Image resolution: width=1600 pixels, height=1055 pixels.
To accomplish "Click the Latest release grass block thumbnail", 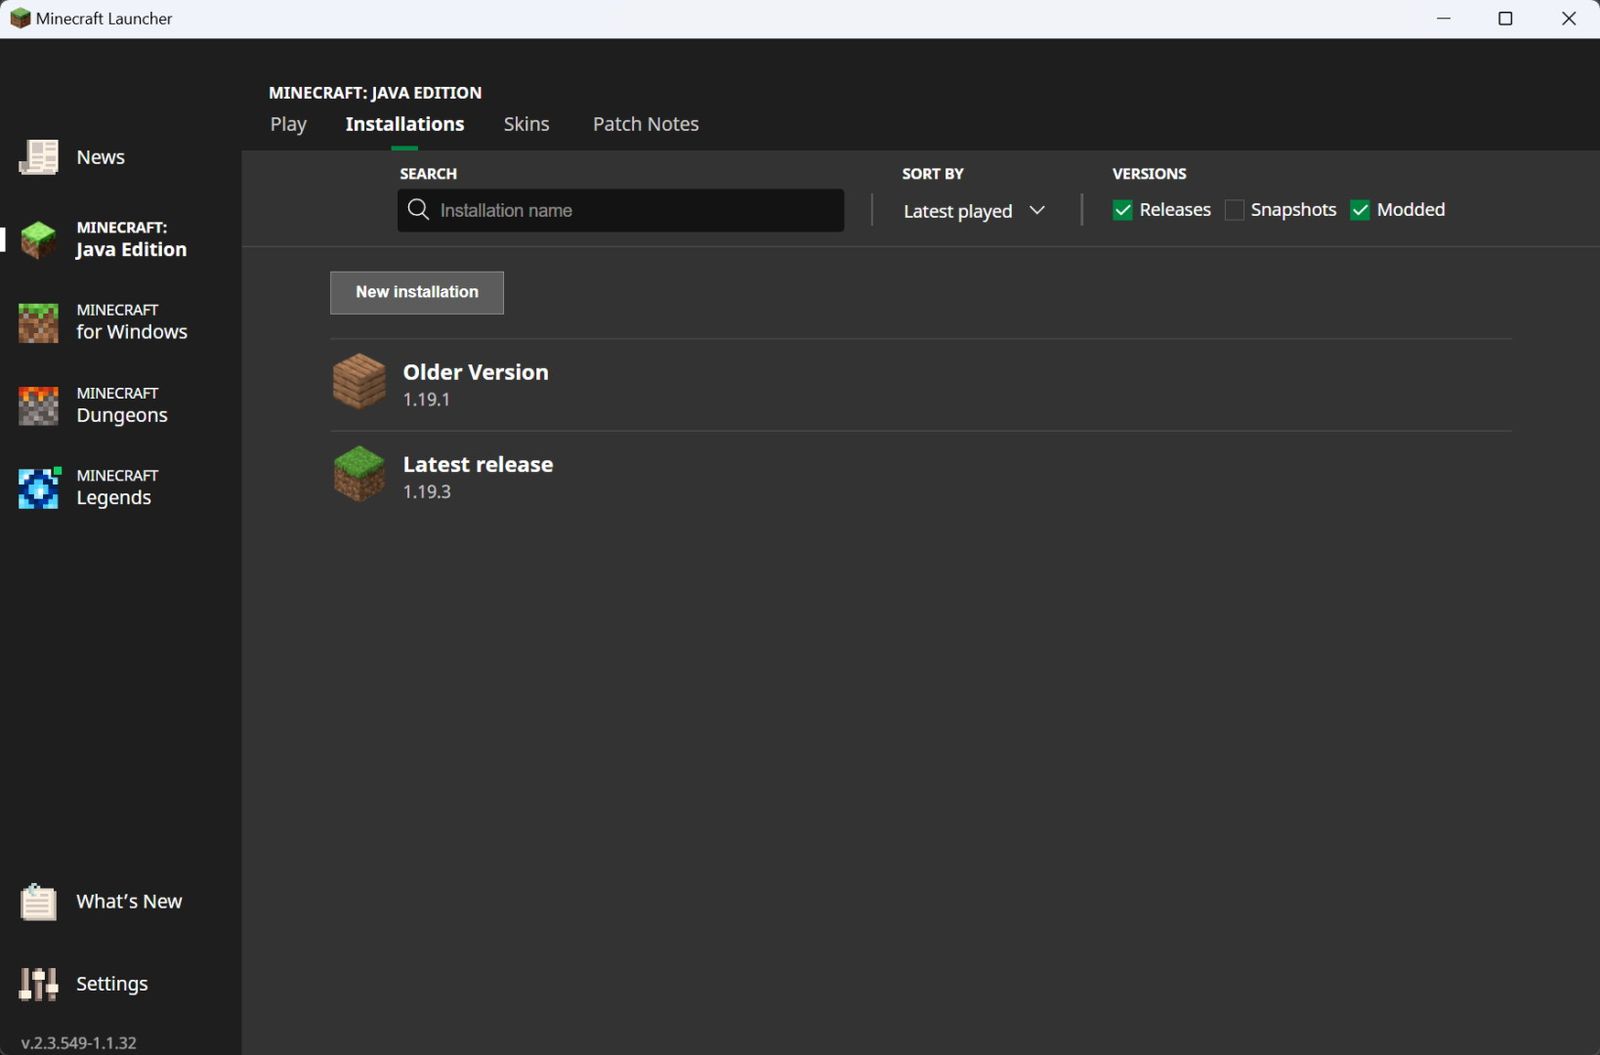I will [358, 474].
